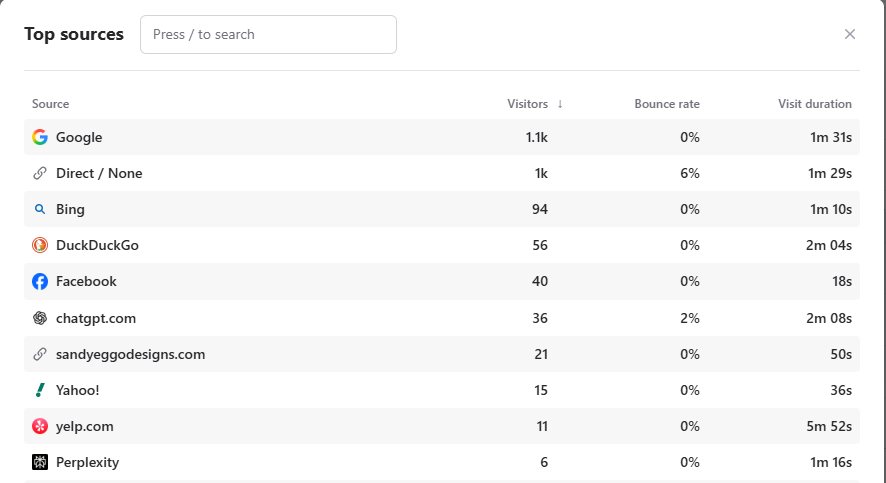Click the 6% bounce rate for Direct / None

coord(690,173)
